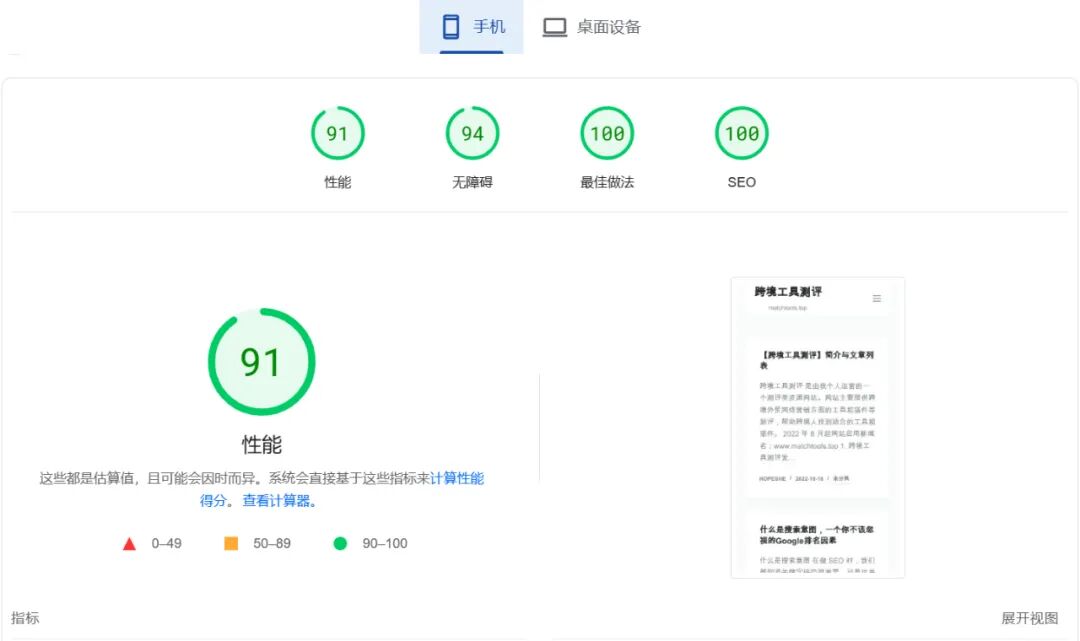Click the green 90–100 legend circle
Image resolution: width=1080 pixels, height=641 pixels.
tap(340, 543)
